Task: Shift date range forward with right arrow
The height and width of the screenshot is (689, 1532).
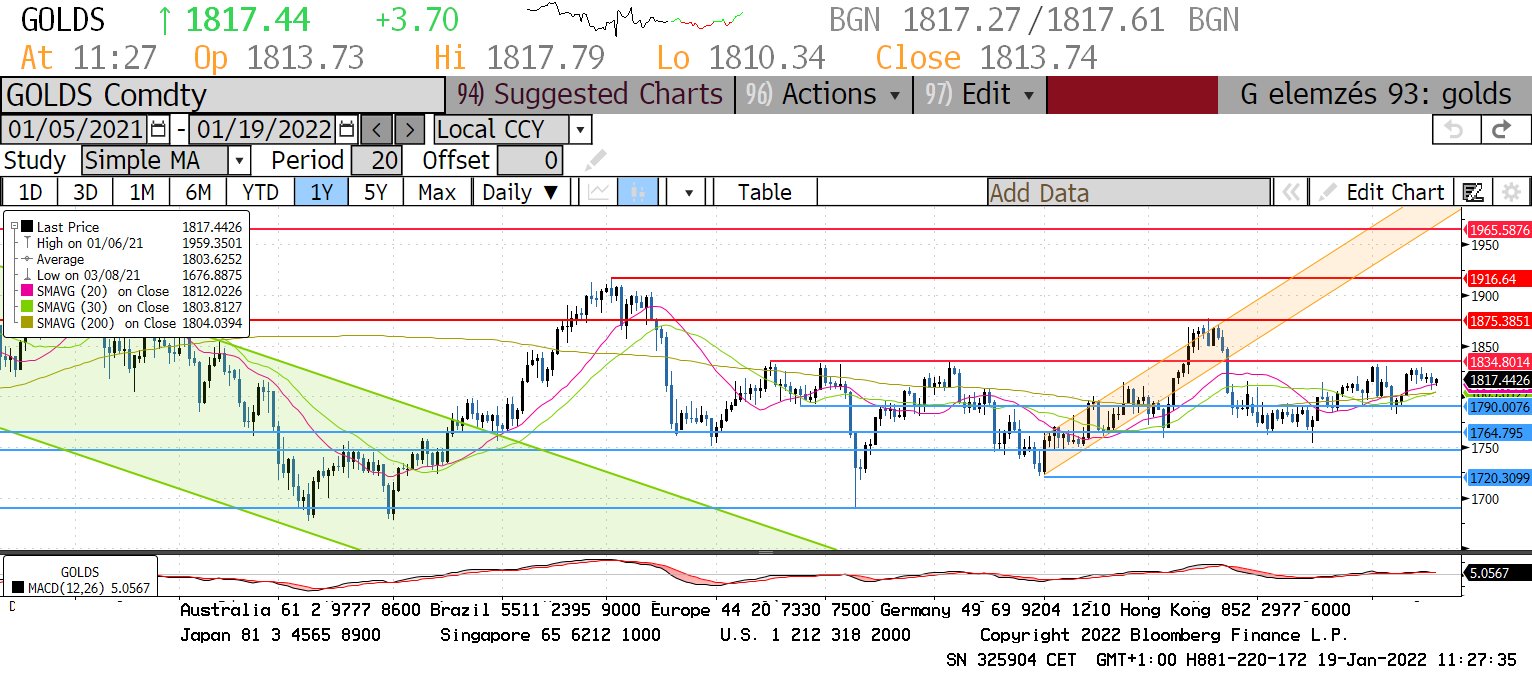Action: tap(410, 130)
